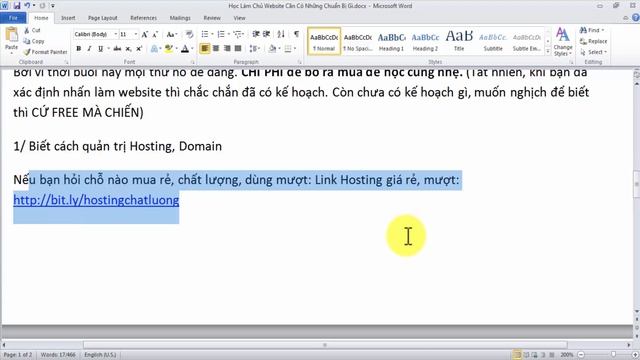Screen dimensions: 640x360
Task: Click the English (U.S.) language indicator
Action: 100,355
